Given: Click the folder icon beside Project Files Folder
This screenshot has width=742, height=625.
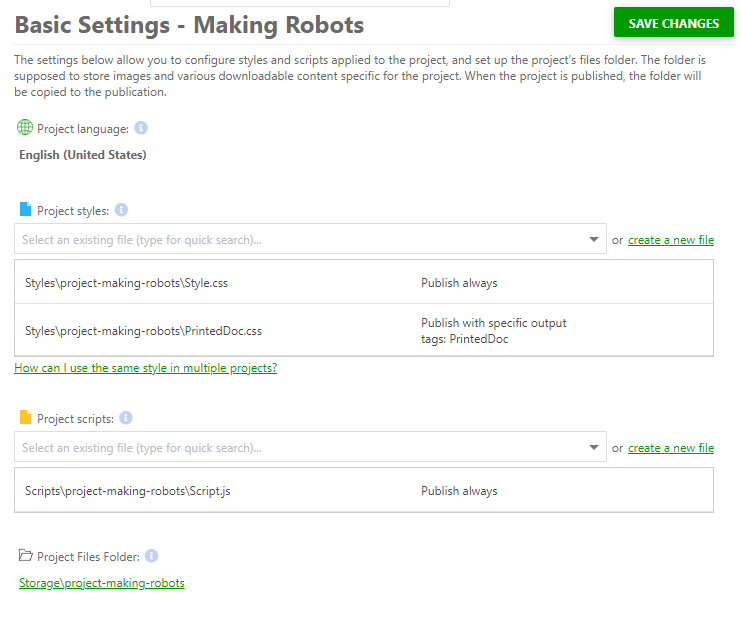Looking at the screenshot, I should 26,555.
